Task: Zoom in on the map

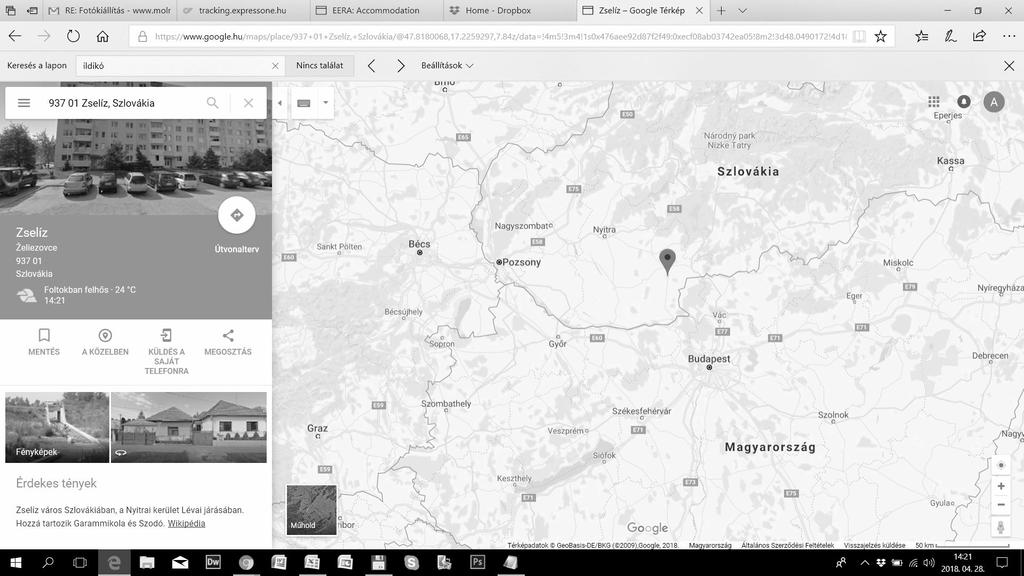Action: tap(1000, 486)
